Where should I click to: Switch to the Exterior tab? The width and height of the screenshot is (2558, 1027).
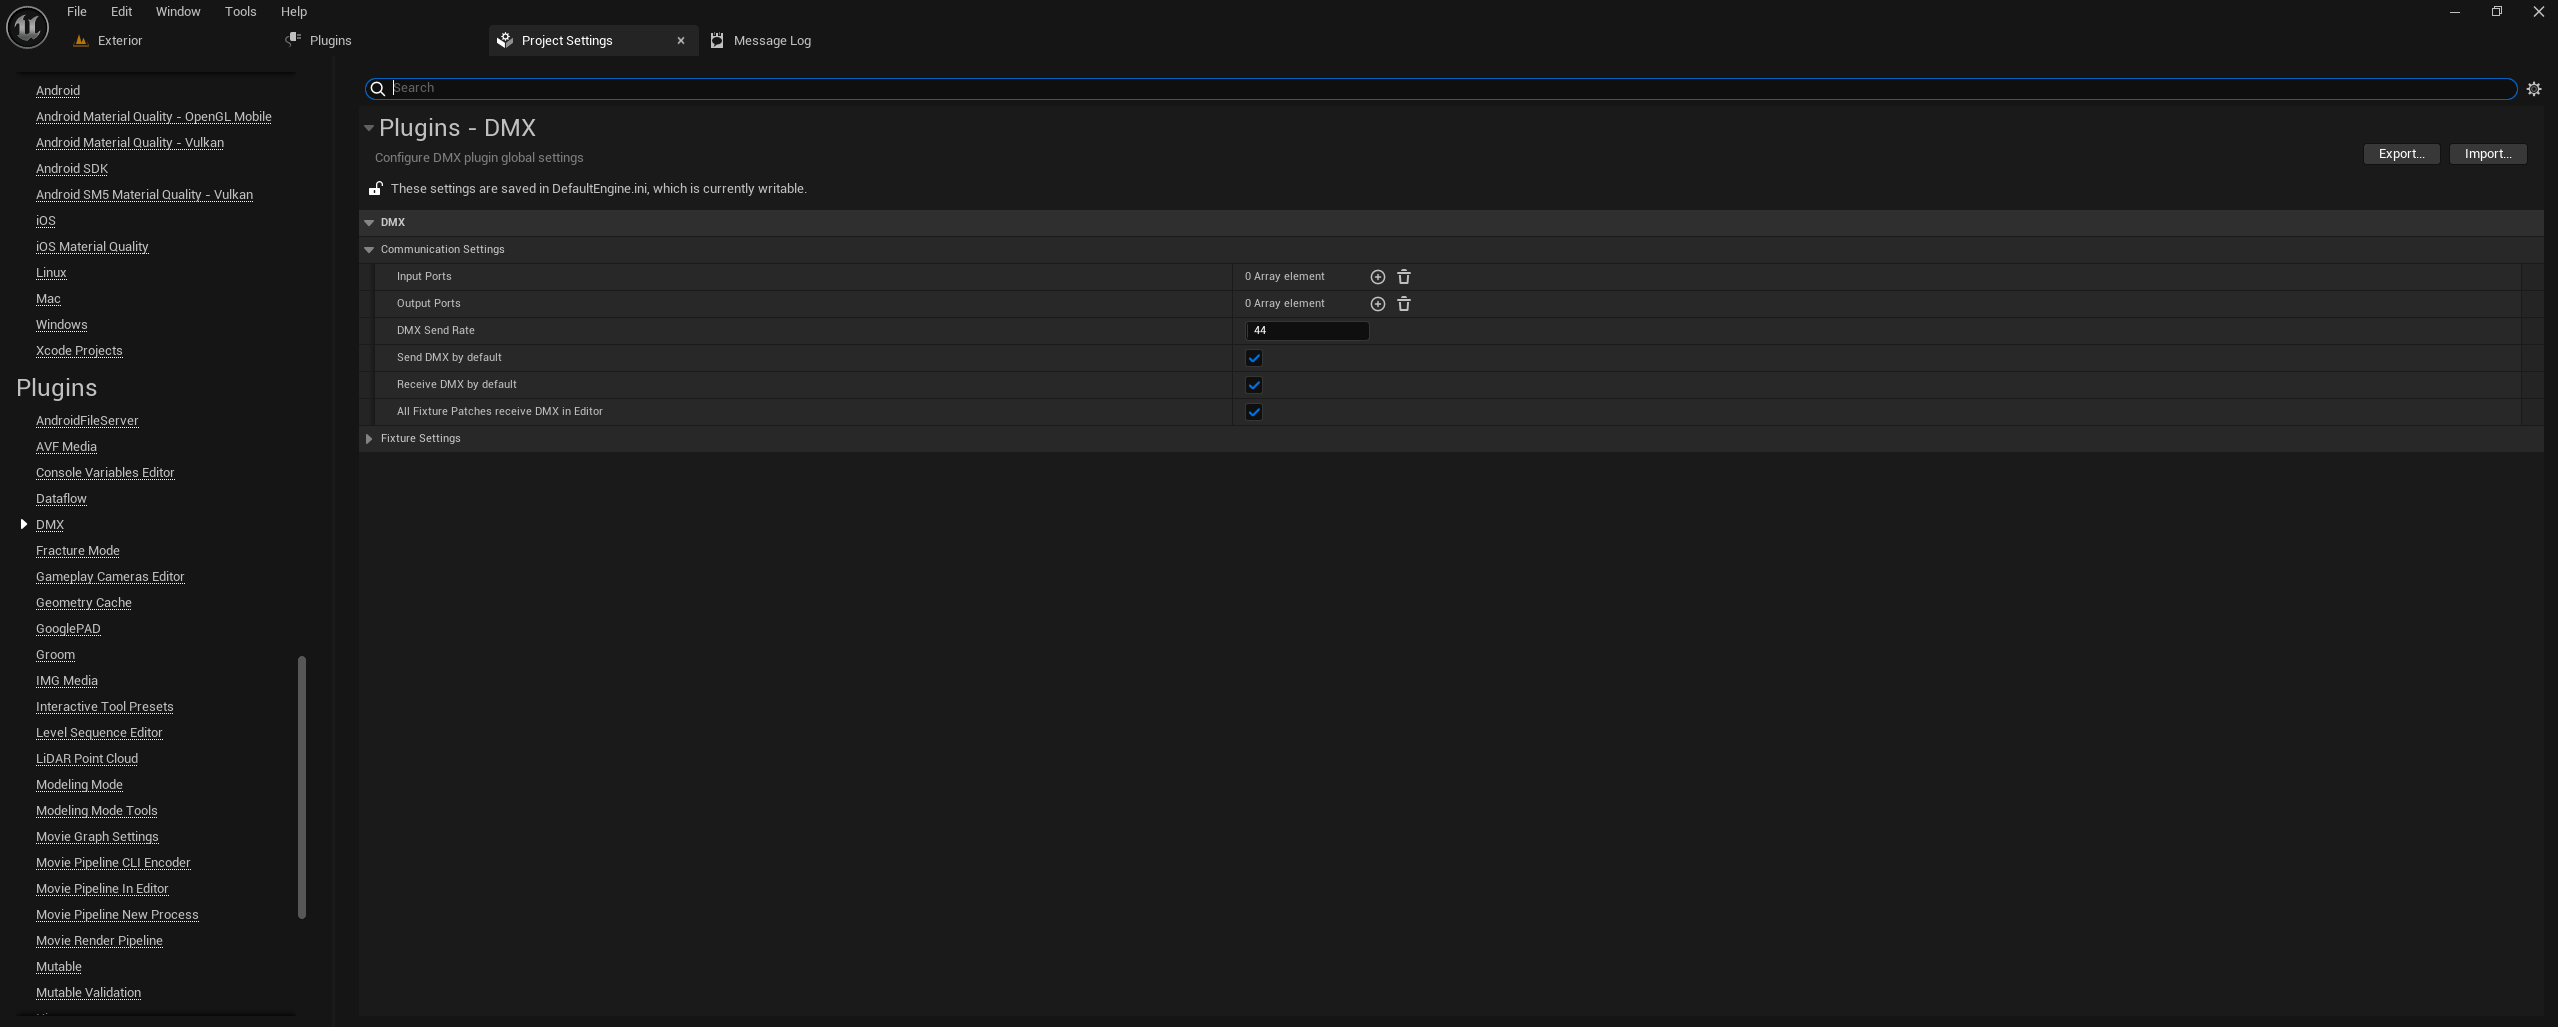120,41
